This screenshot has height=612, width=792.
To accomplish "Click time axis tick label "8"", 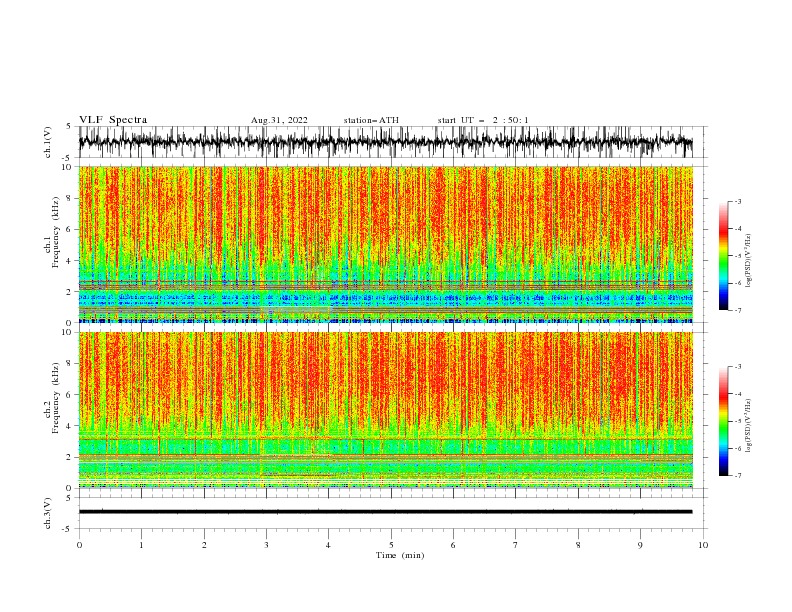I will click(x=578, y=545).
